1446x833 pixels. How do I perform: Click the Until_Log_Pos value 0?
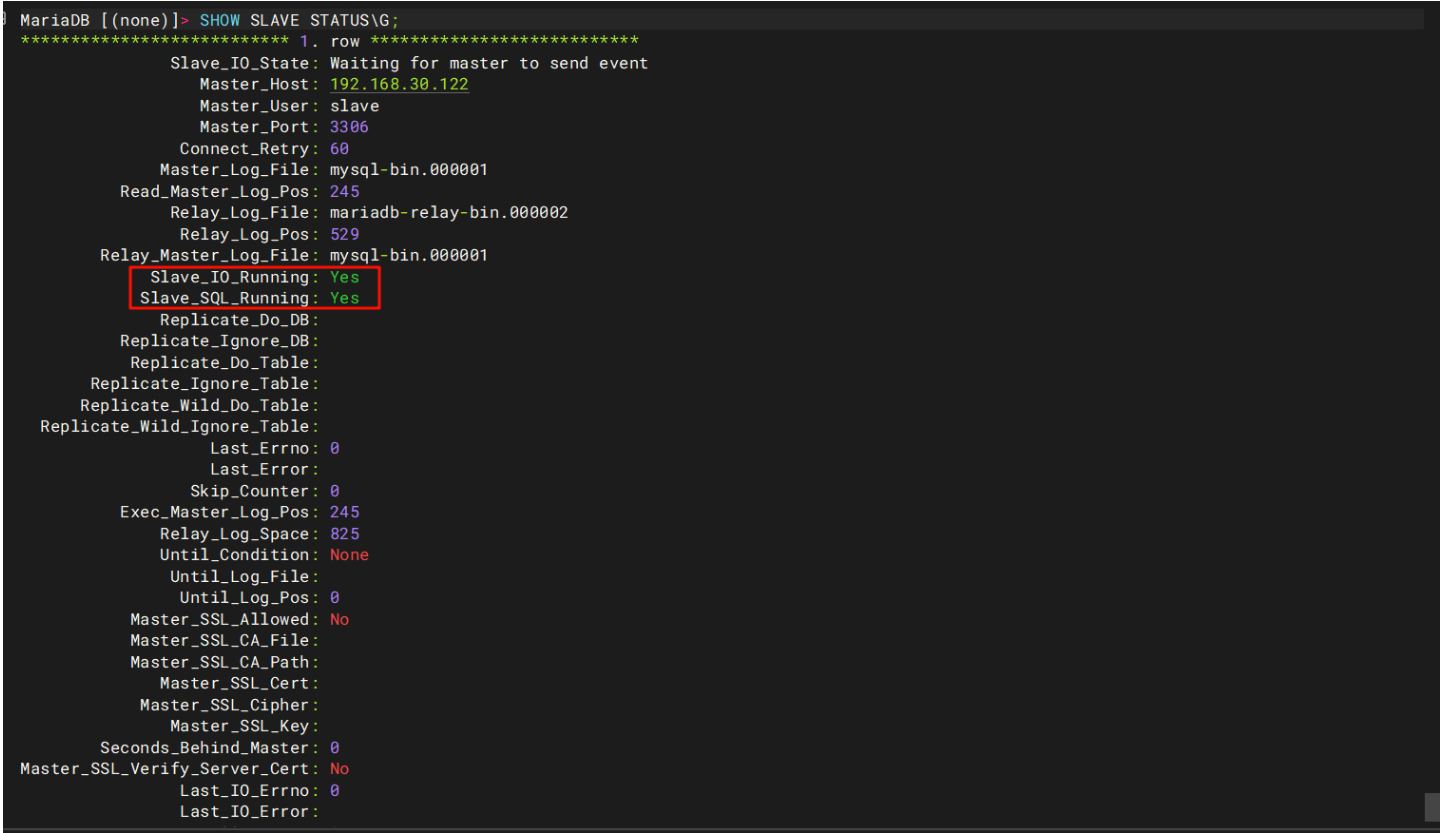click(334, 598)
